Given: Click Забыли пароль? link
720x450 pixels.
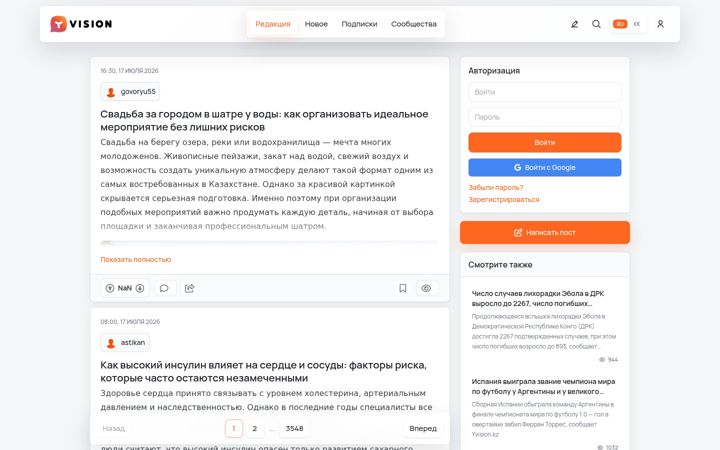Looking at the screenshot, I should (495, 187).
